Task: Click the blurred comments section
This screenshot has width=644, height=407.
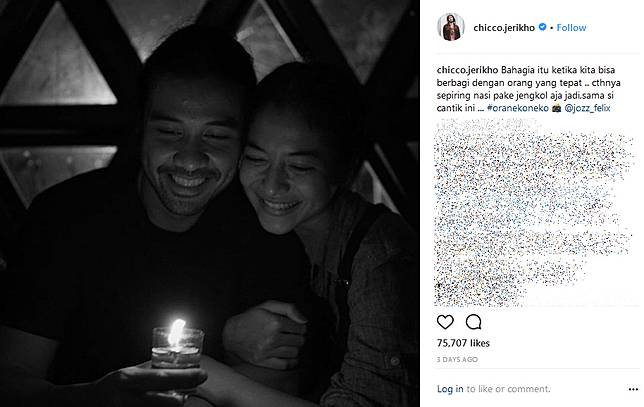Action: pyautogui.click(x=534, y=213)
